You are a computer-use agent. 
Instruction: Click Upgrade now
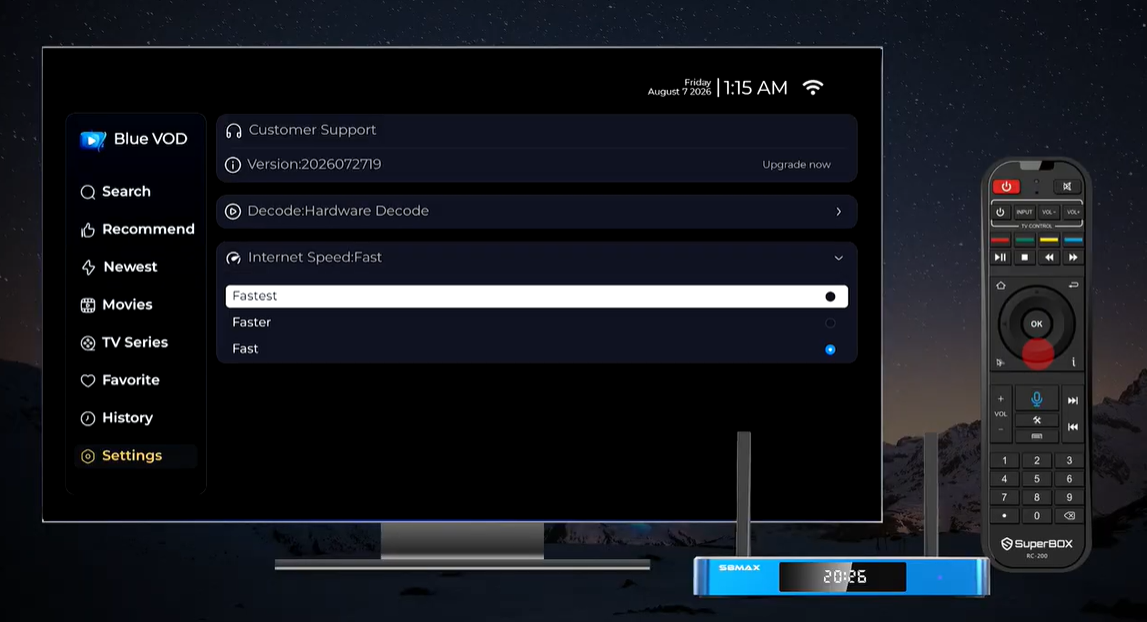coord(796,165)
